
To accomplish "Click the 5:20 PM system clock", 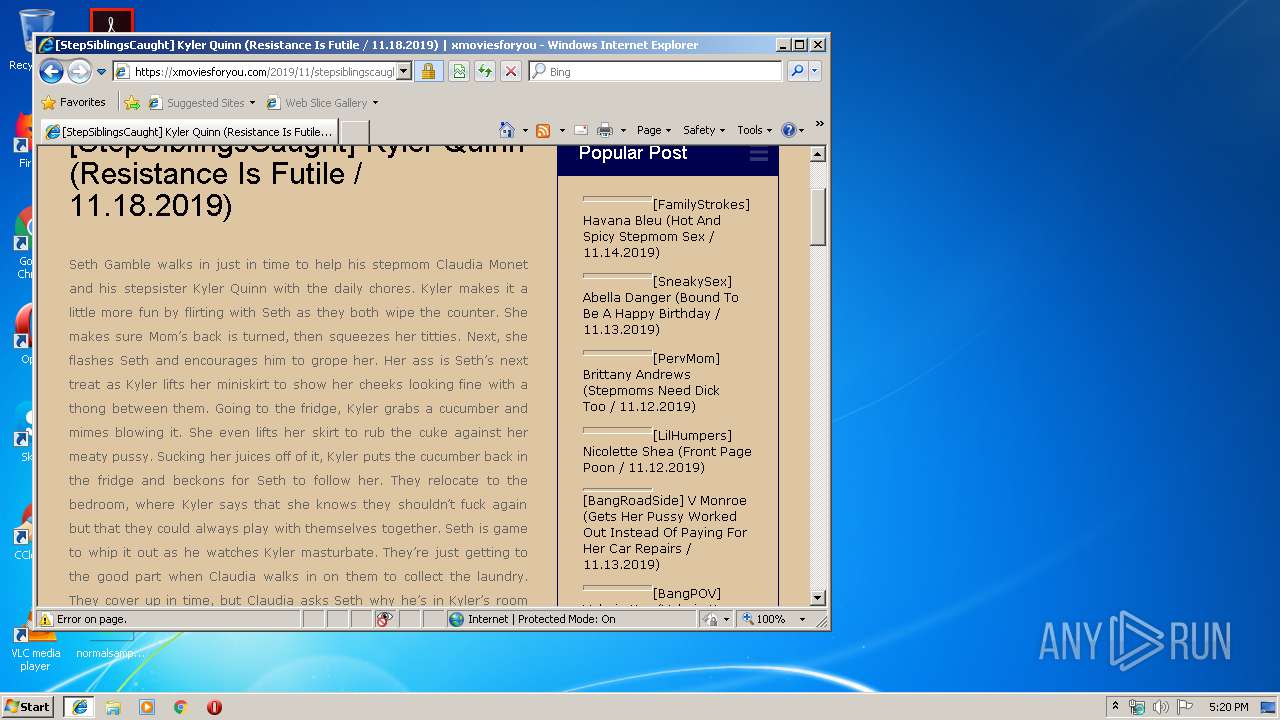I will [x=1228, y=707].
